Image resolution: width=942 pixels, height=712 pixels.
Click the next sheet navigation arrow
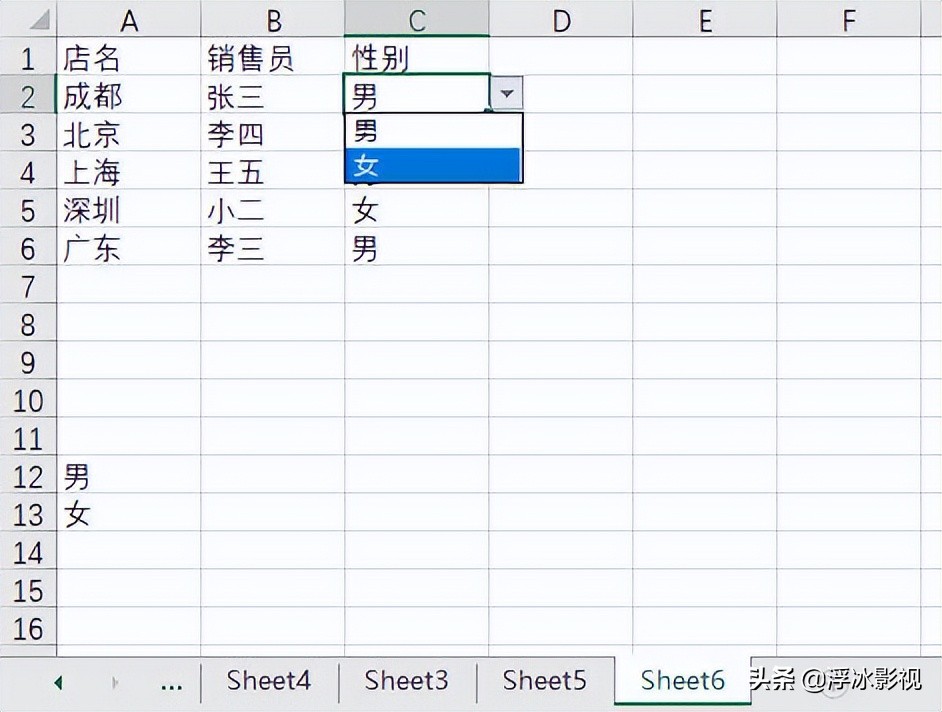pos(115,683)
